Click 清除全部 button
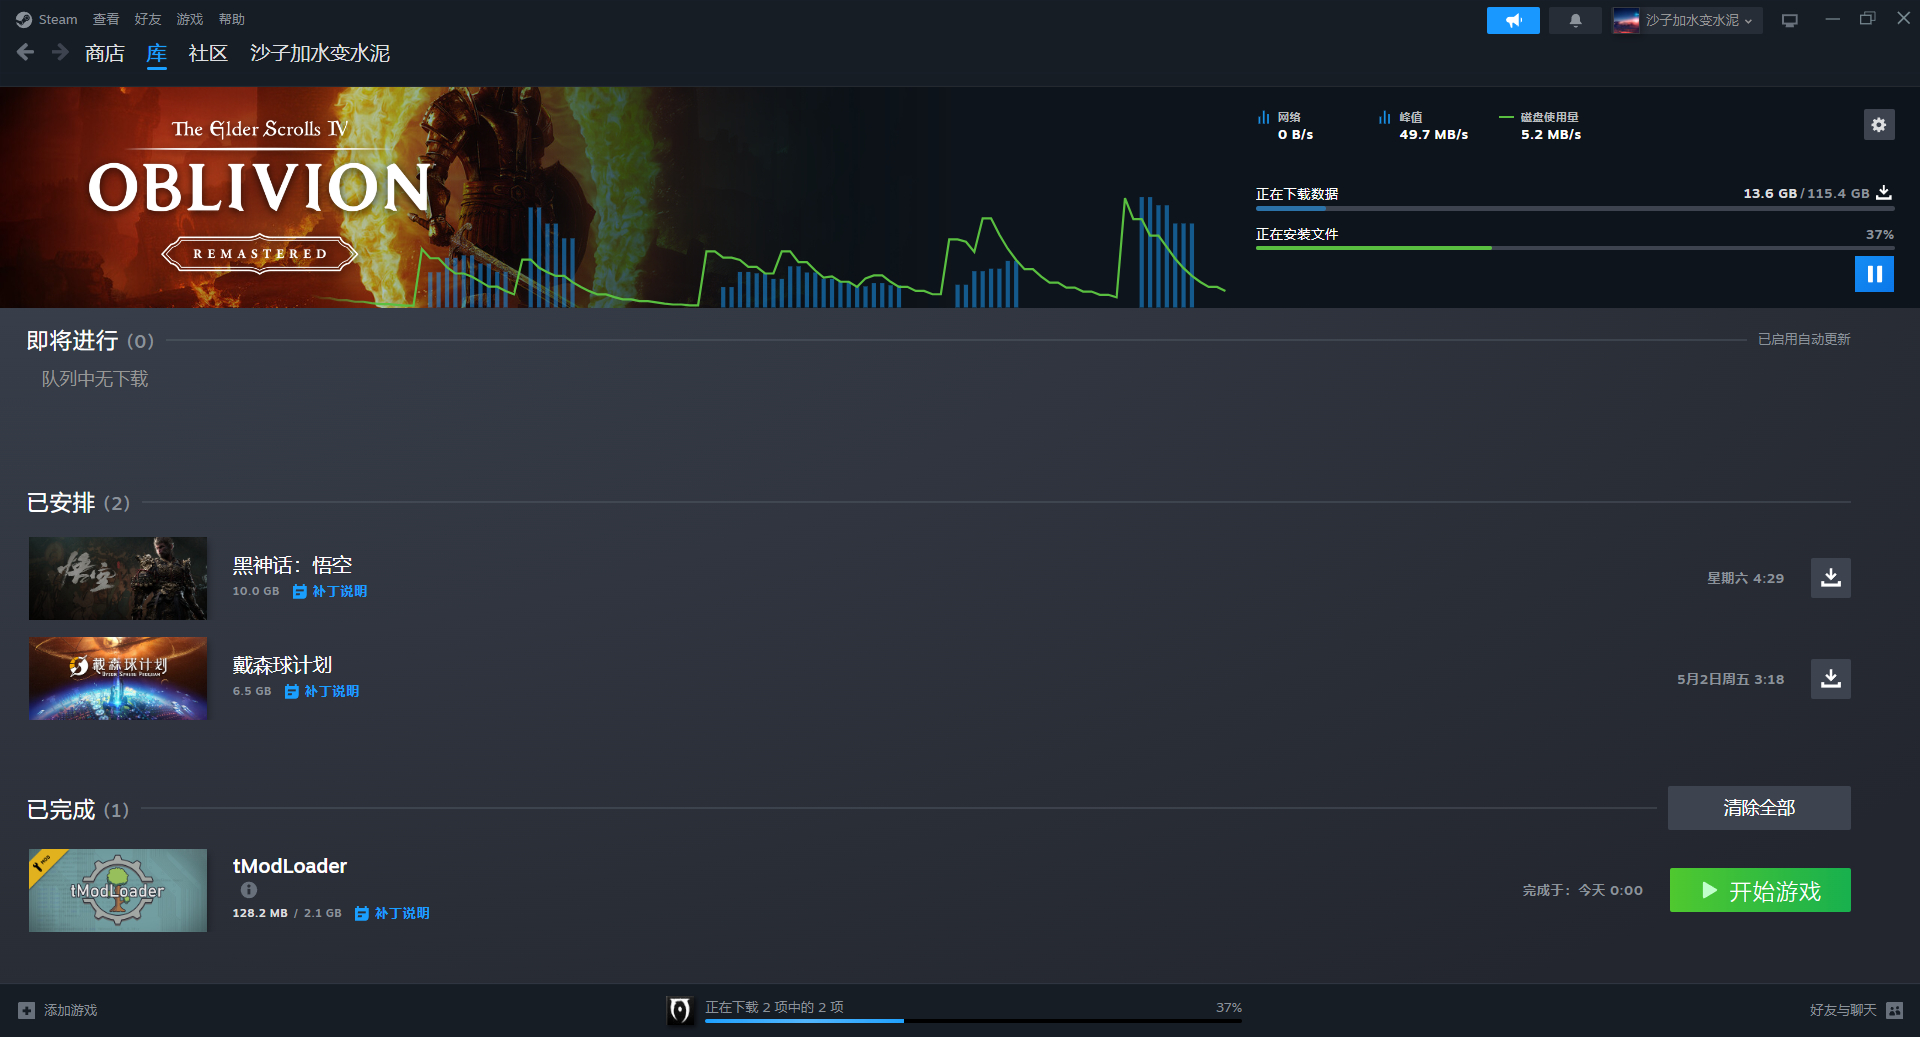Viewport: 1920px width, 1037px height. (1759, 808)
